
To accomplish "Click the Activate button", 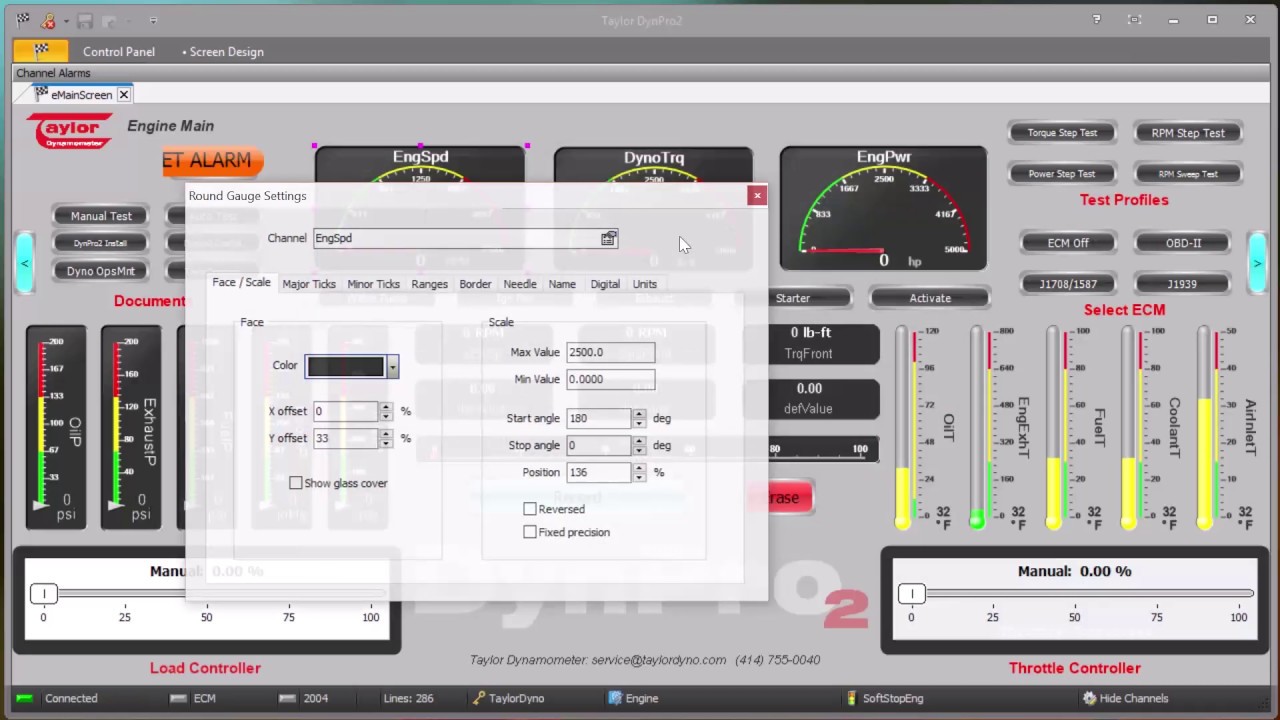I will click(930, 298).
